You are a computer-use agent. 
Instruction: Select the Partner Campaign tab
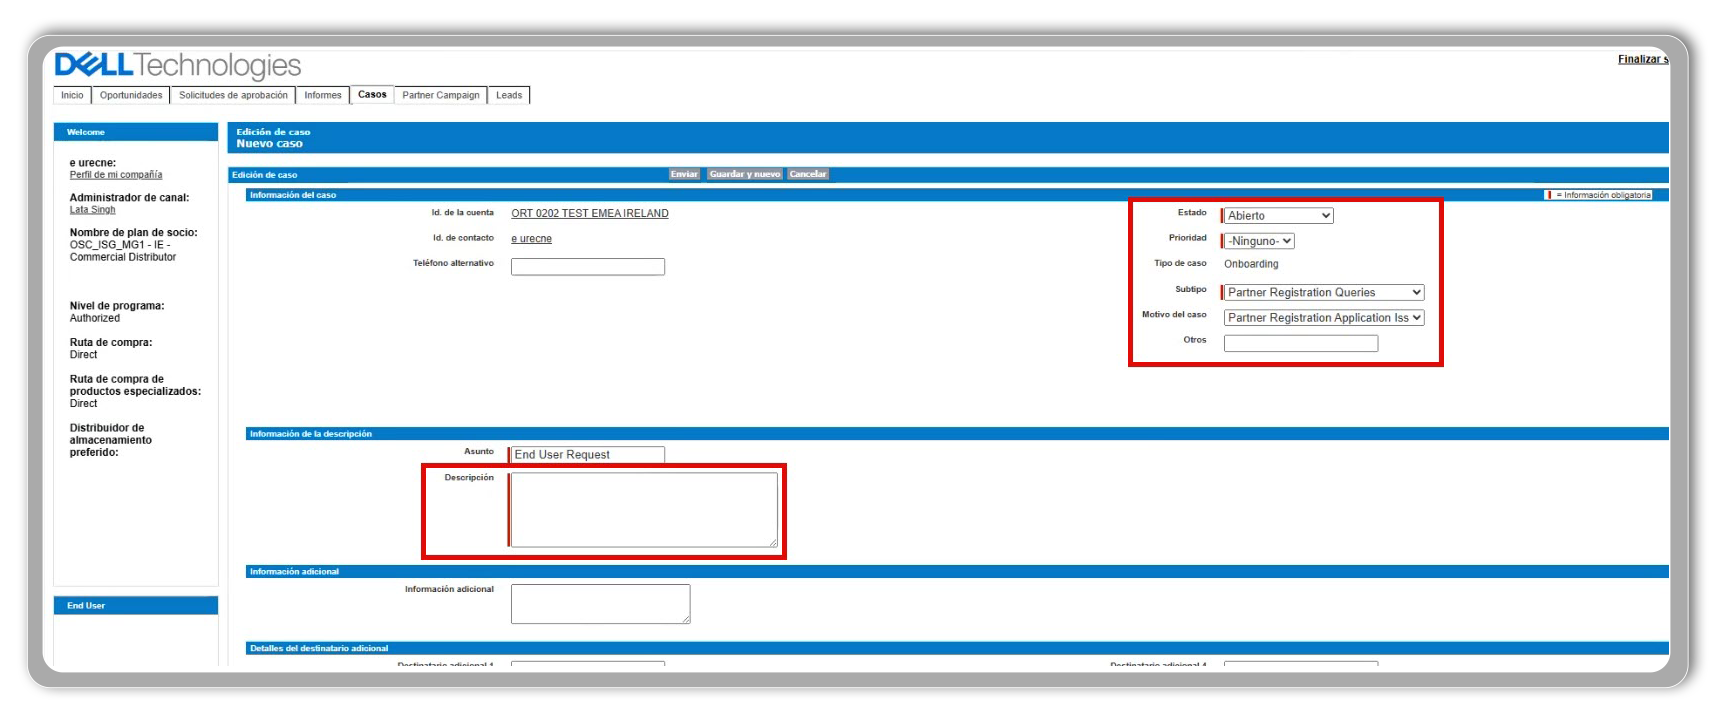pos(440,96)
